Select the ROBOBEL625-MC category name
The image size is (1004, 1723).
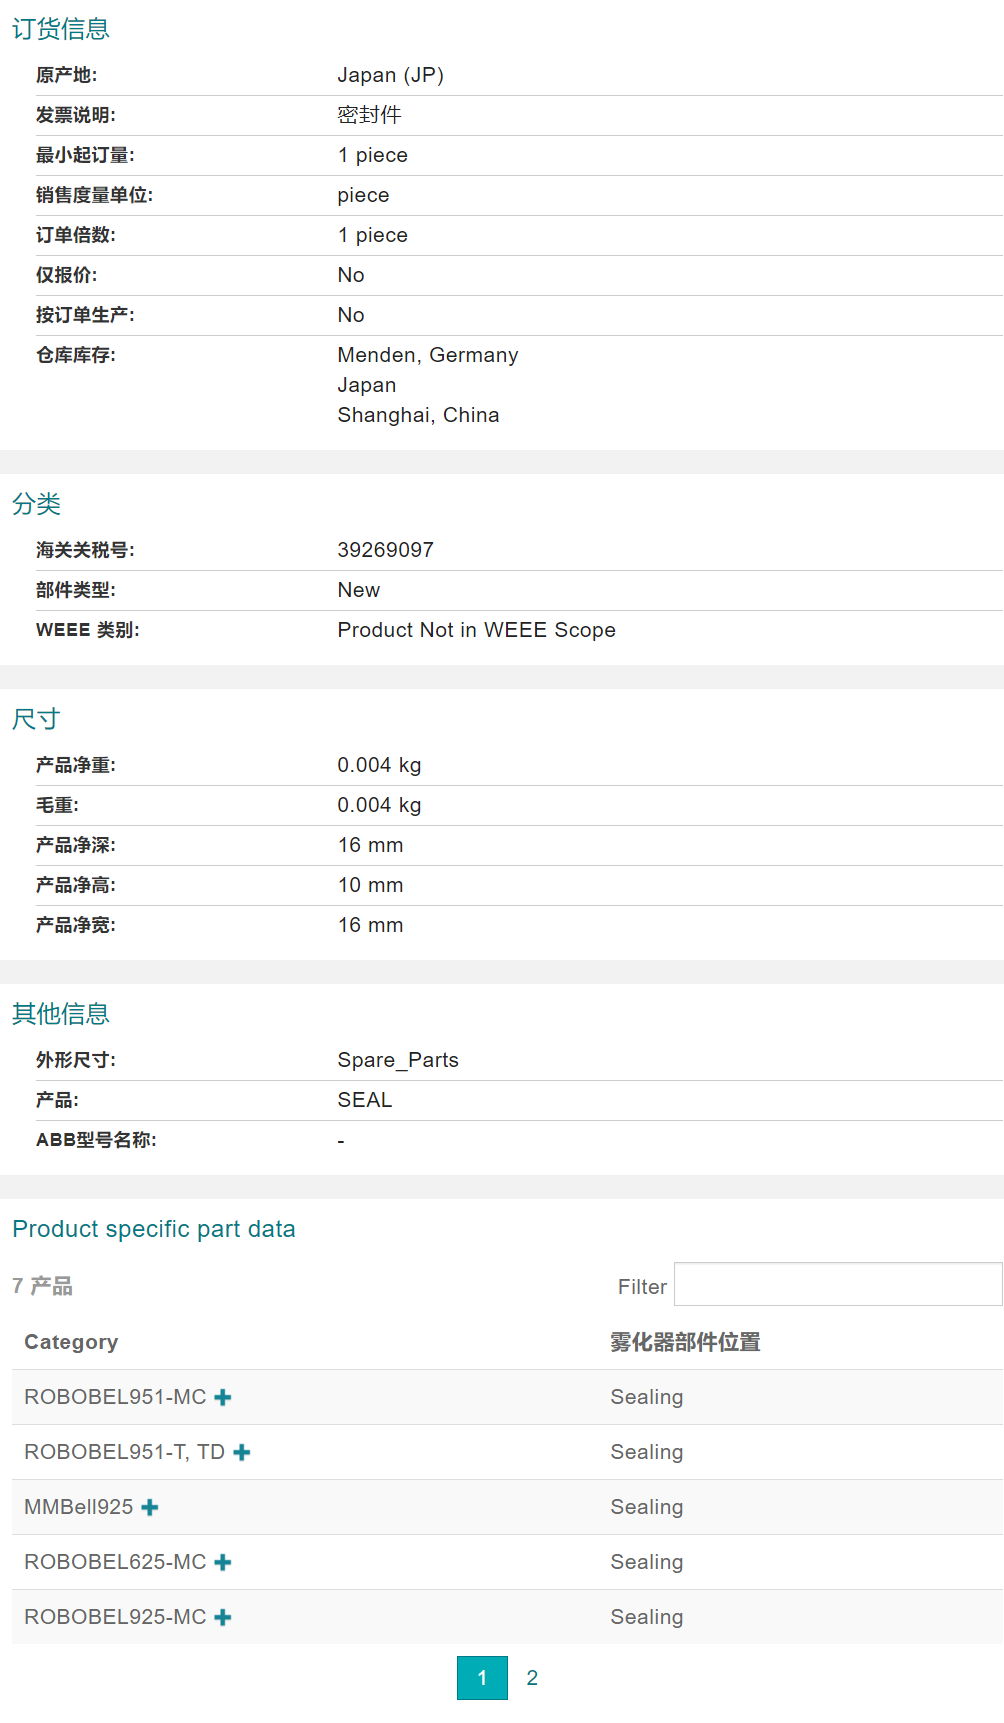115,1562
